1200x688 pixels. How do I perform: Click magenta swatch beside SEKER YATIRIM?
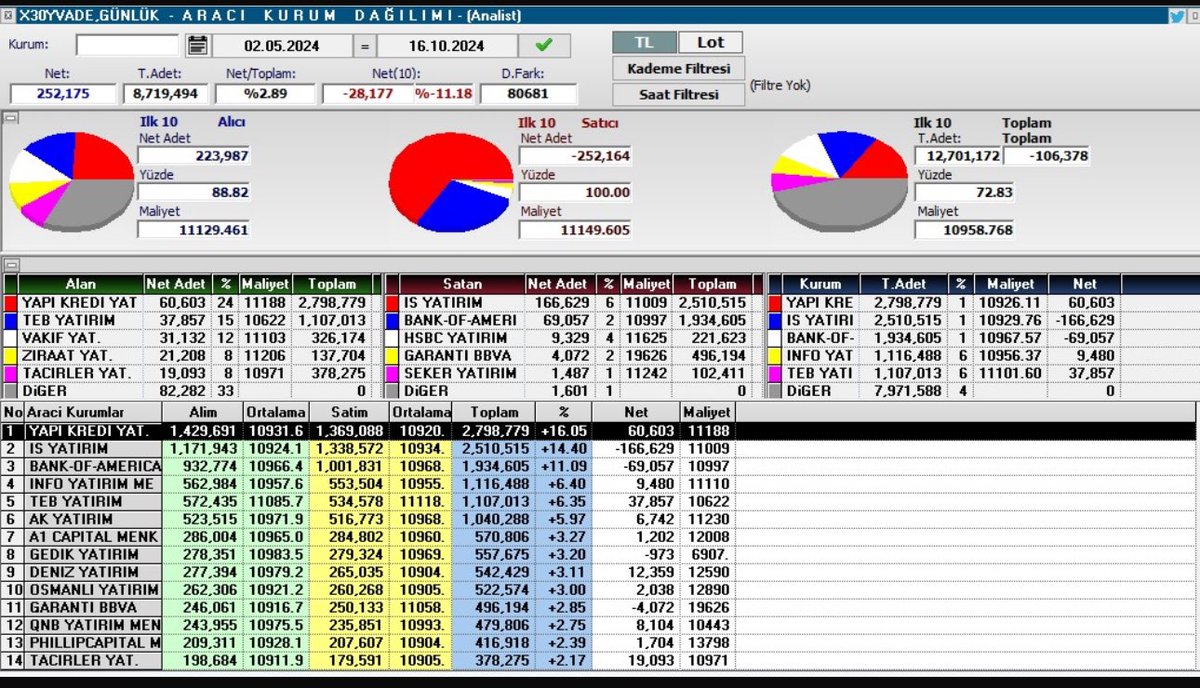coord(392,373)
